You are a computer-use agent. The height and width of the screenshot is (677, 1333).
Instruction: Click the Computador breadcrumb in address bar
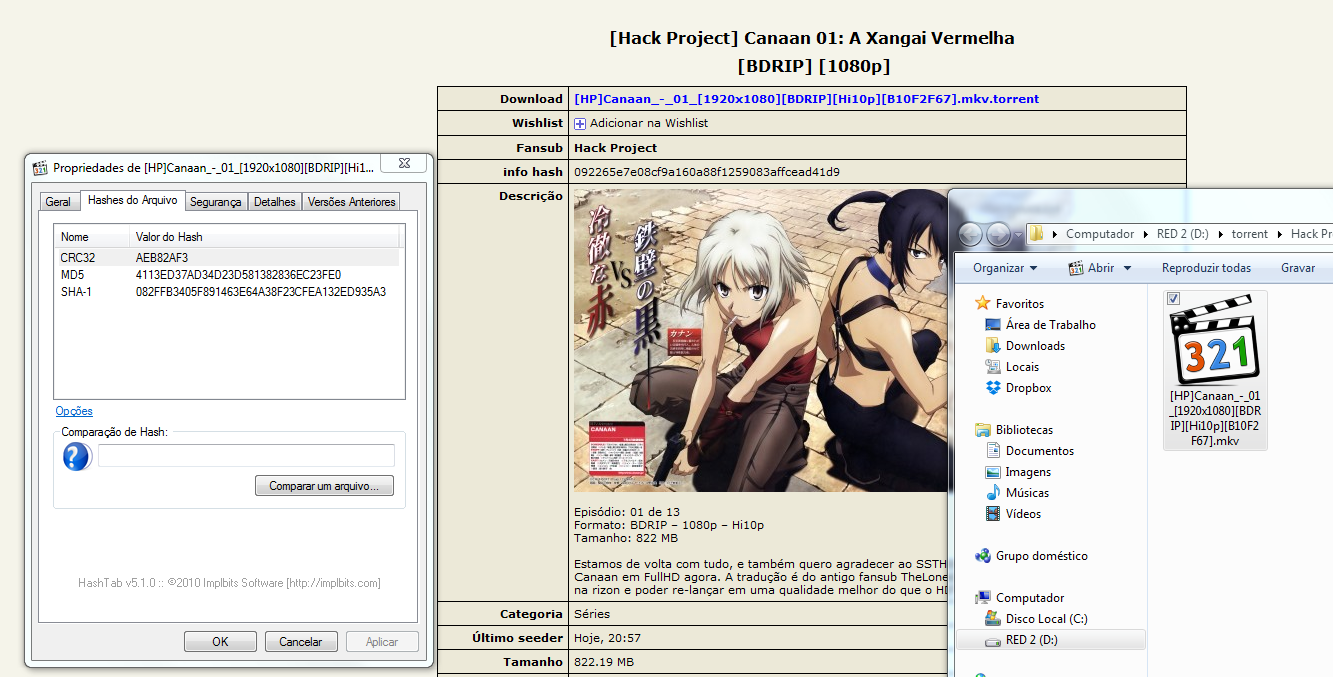tap(1100, 234)
